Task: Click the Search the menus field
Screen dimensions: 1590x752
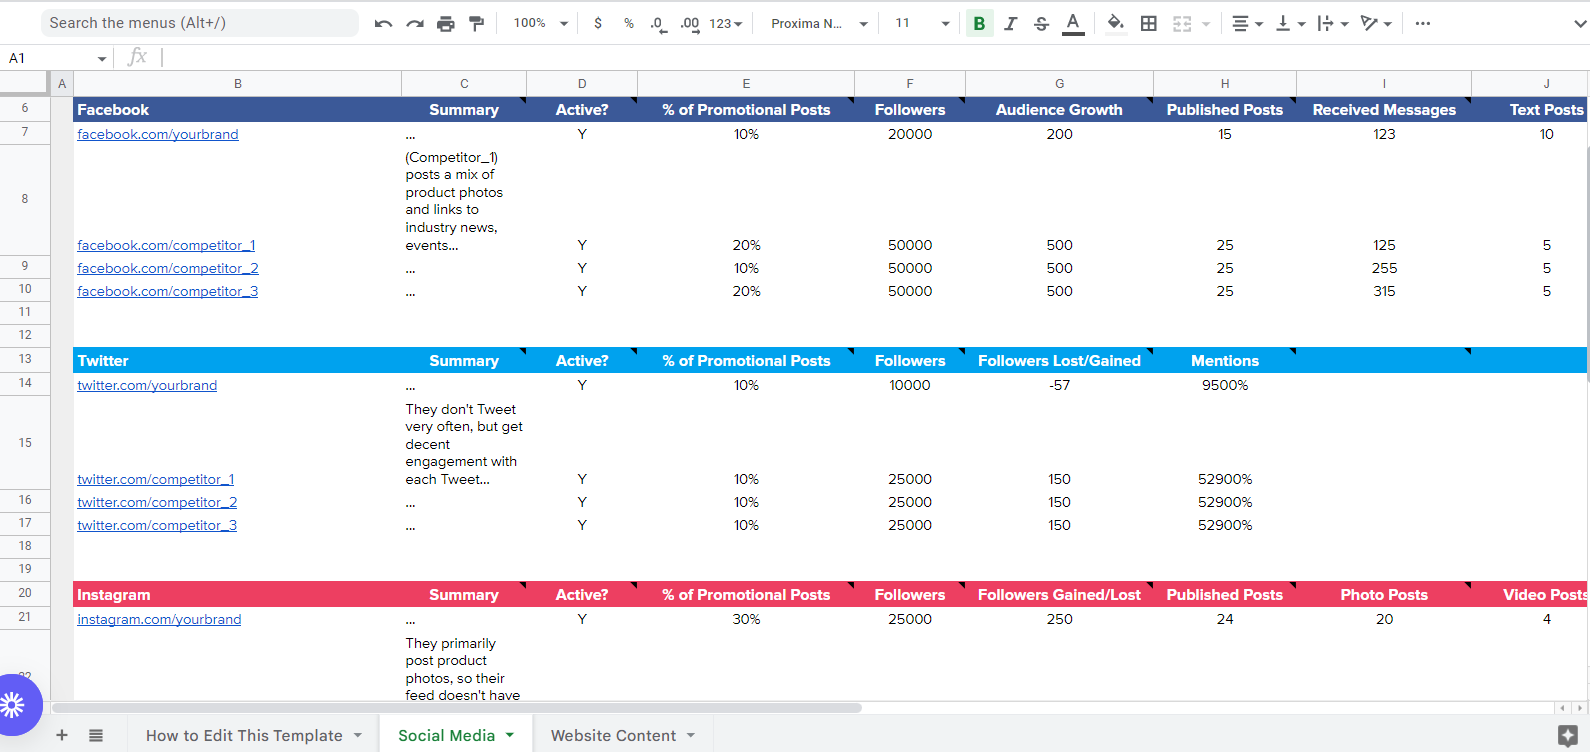Action: (198, 23)
